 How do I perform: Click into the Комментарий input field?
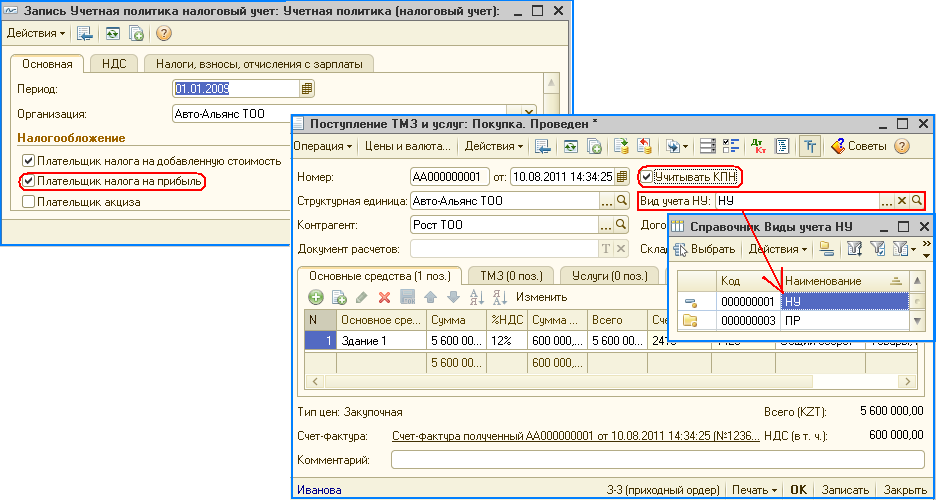pyautogui.click(x=655, y=460)
